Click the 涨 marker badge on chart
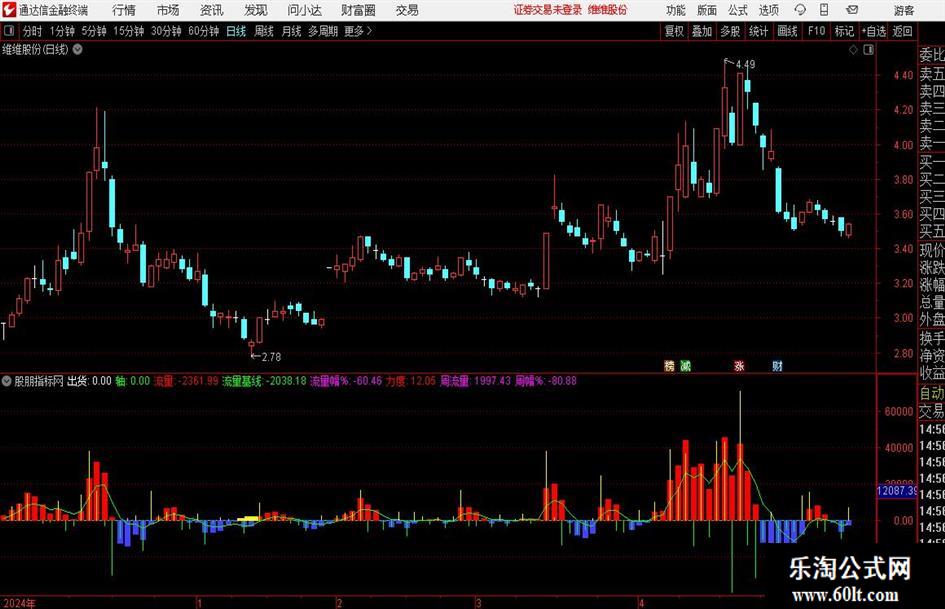Screen dimensions: 945x609 click(x=739, y=366)
